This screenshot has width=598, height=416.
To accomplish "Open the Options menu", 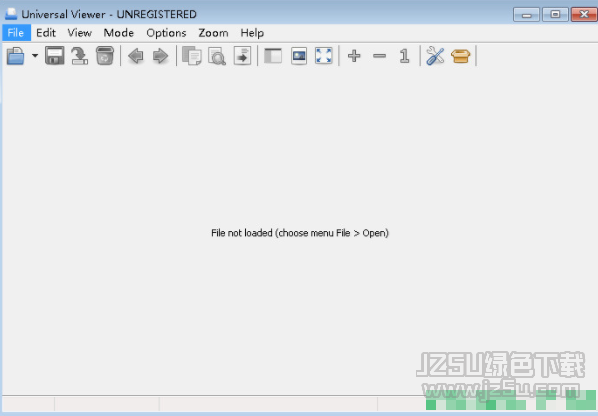I will (x=166, y=33).
